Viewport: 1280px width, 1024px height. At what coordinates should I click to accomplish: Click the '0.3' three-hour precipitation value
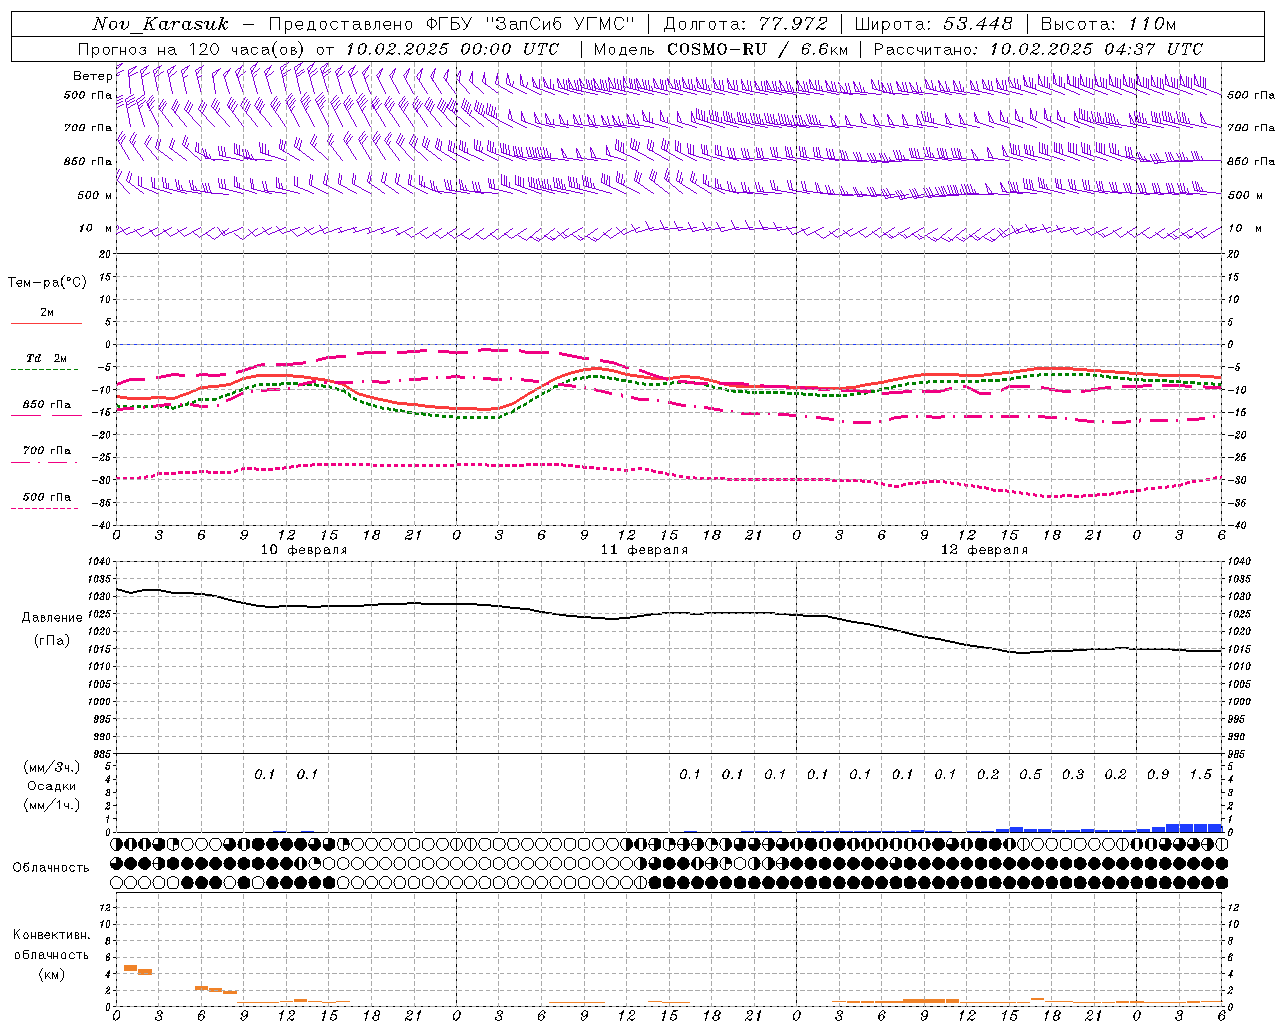[x=1073, y=774]
